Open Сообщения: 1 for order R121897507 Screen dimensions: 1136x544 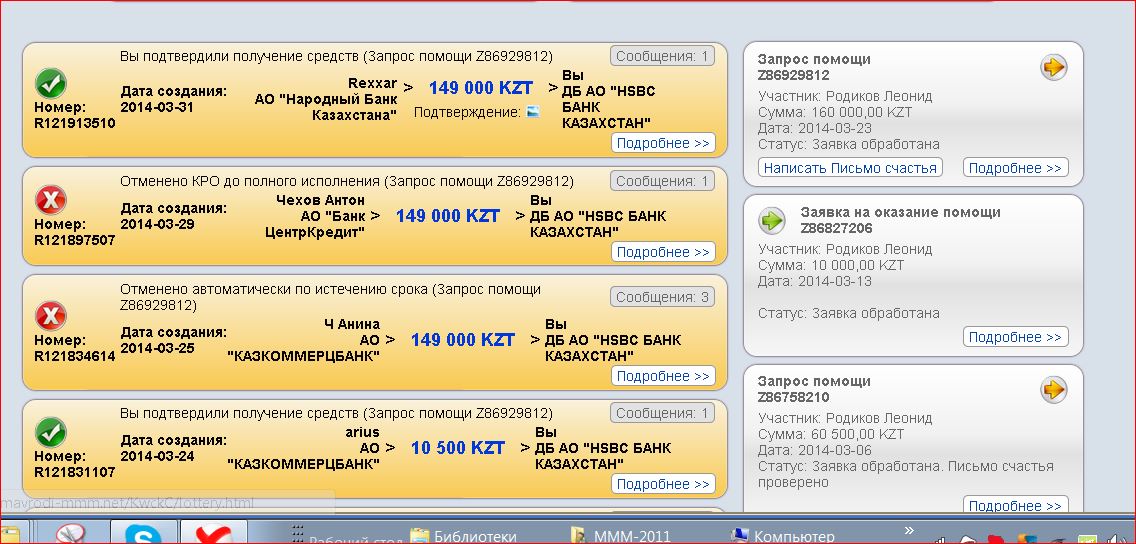(662, 180)
